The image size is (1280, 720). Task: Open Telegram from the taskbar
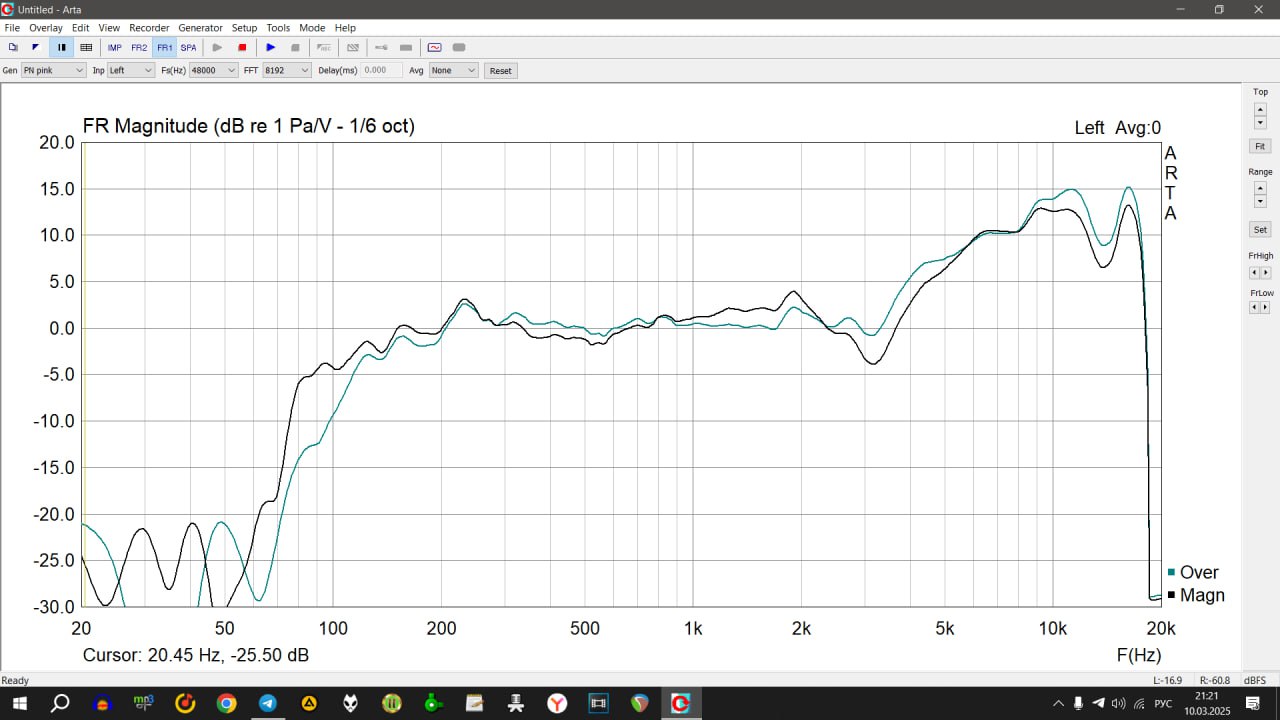[268, 703]
